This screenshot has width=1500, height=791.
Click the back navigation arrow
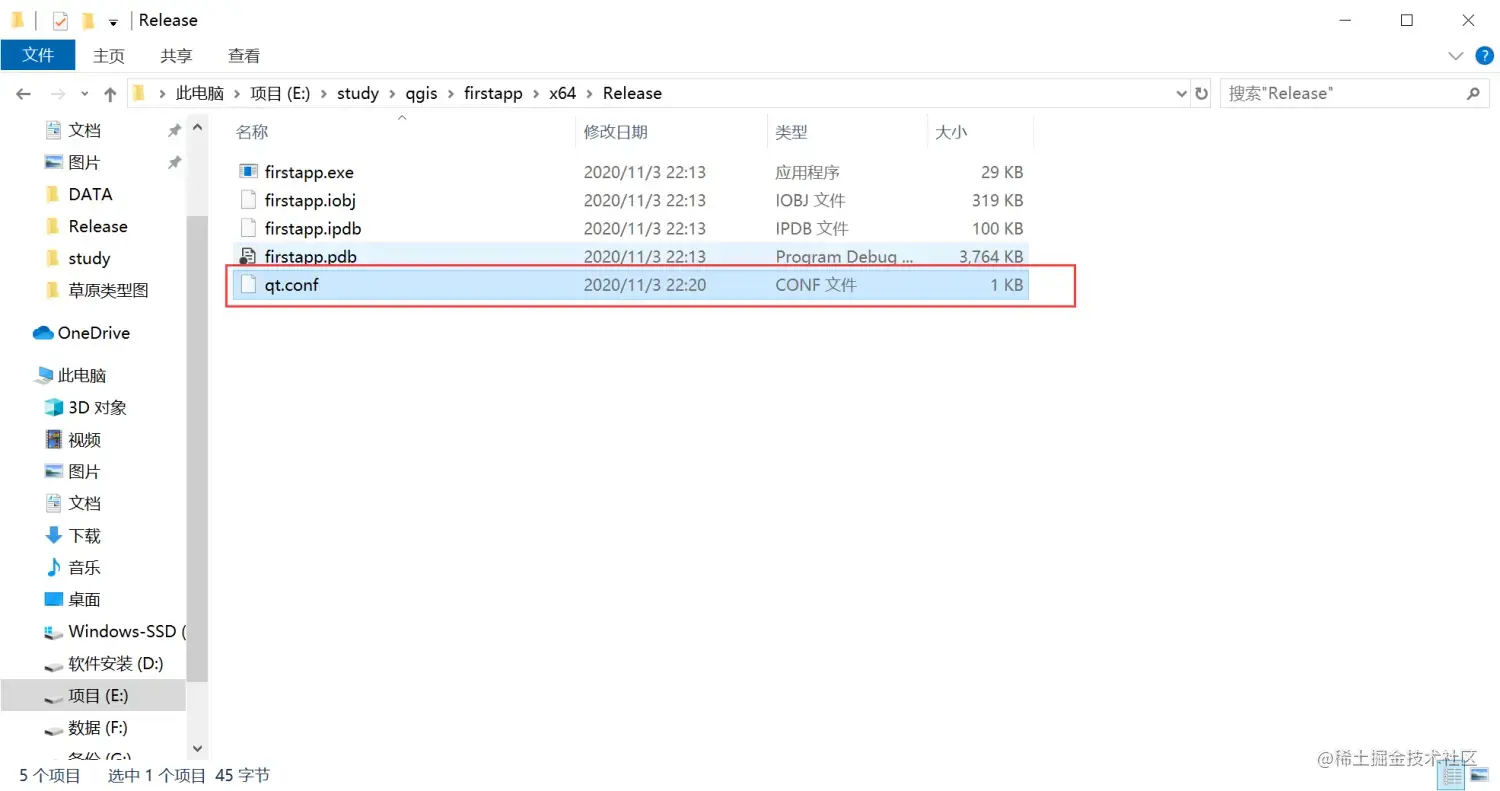[23, 93]
